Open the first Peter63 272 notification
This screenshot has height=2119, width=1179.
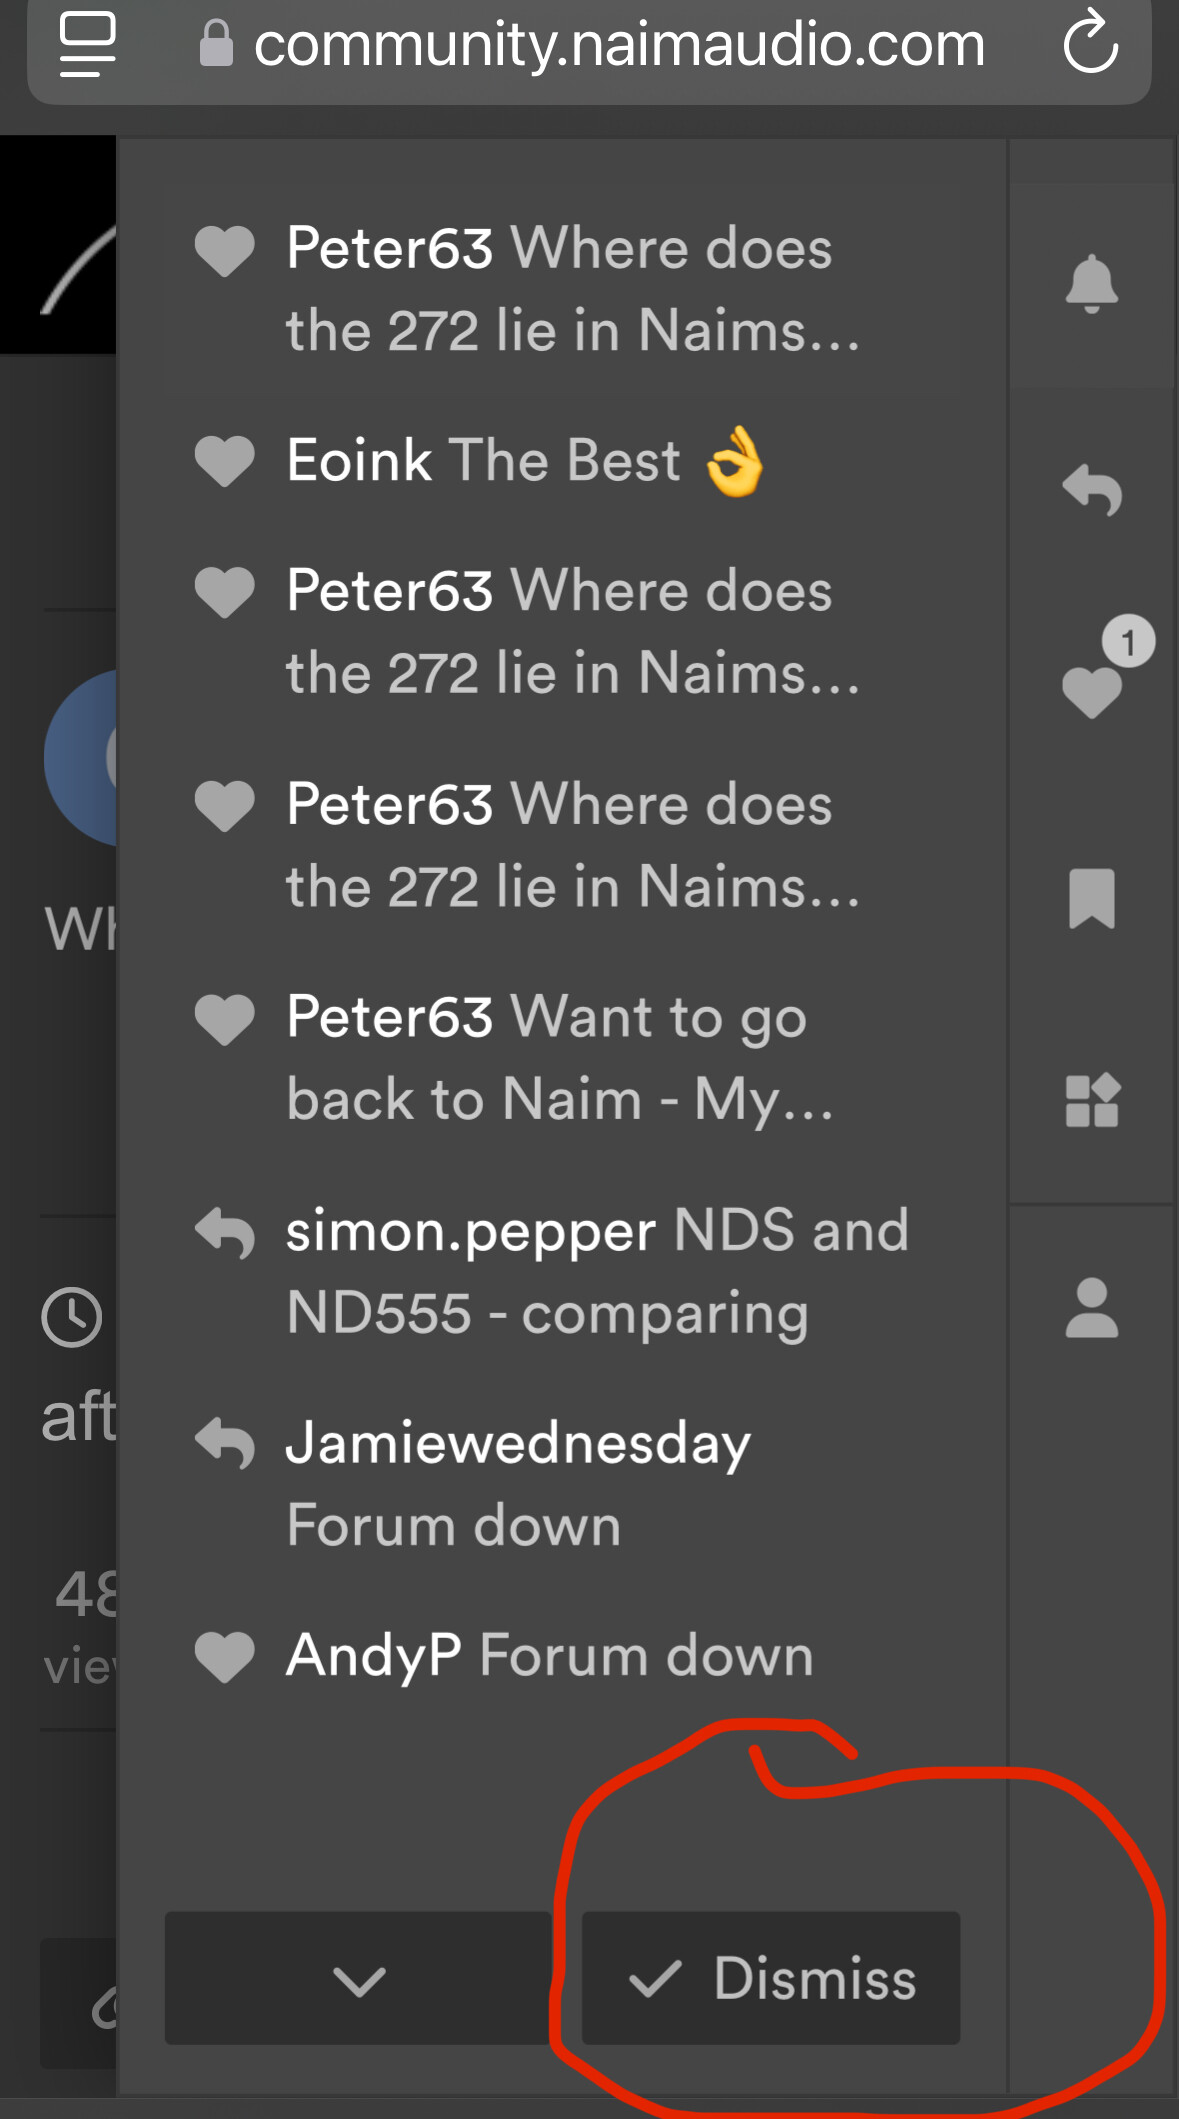pyautogui.click(x=572, y=289)
